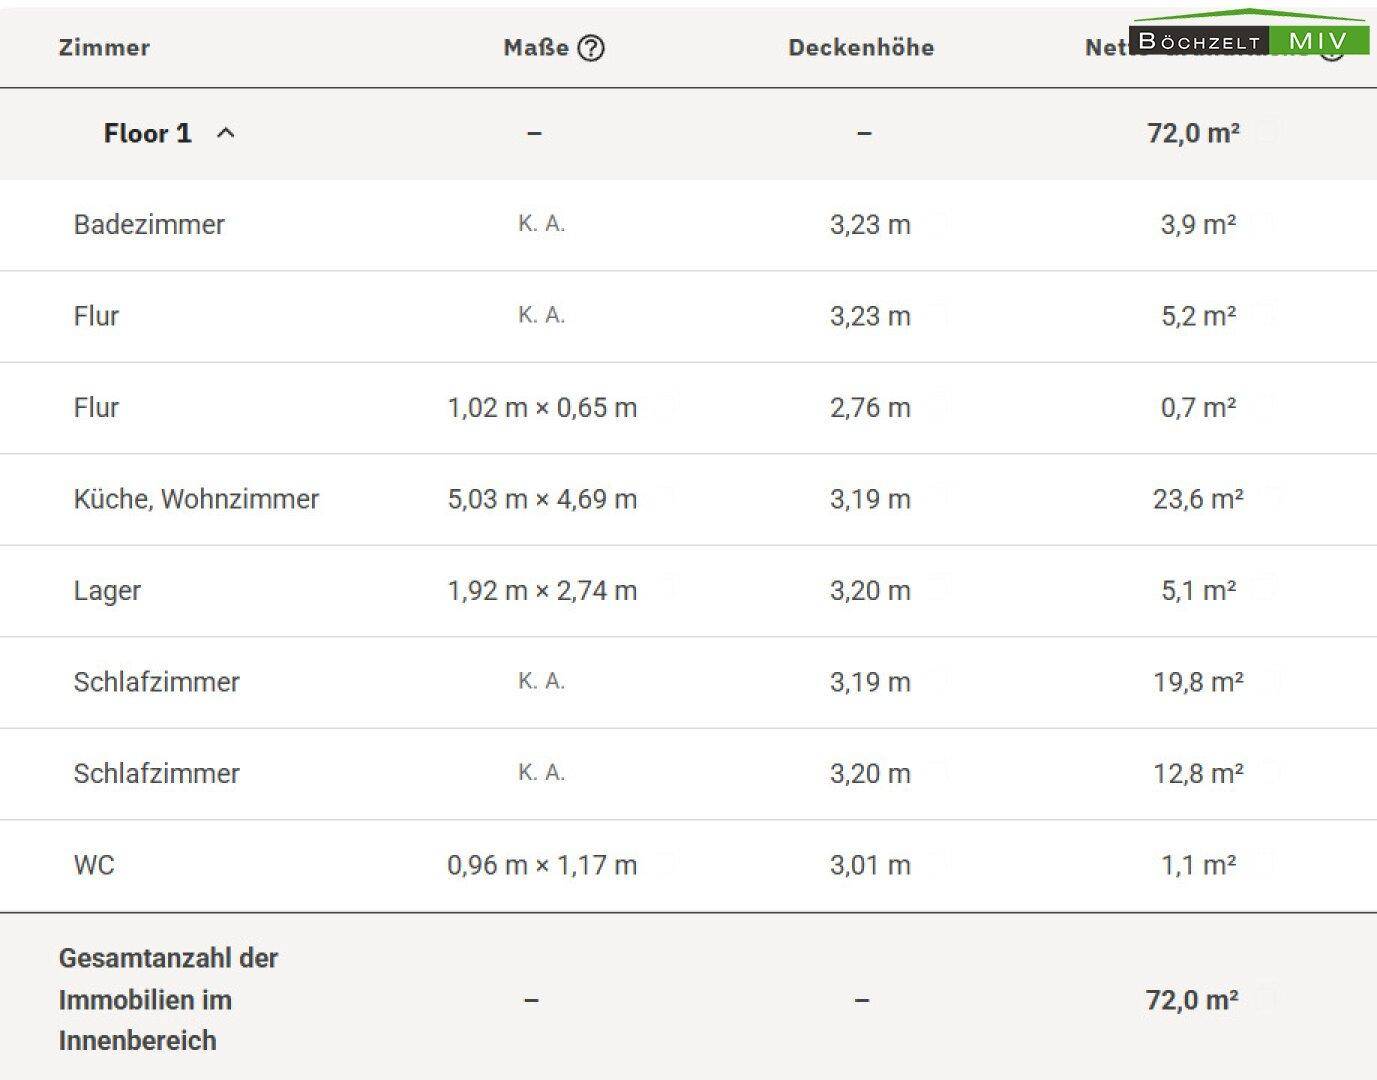1377x1080 pixels.
Task: Click the Maße column header
Action: coord(536,48)
